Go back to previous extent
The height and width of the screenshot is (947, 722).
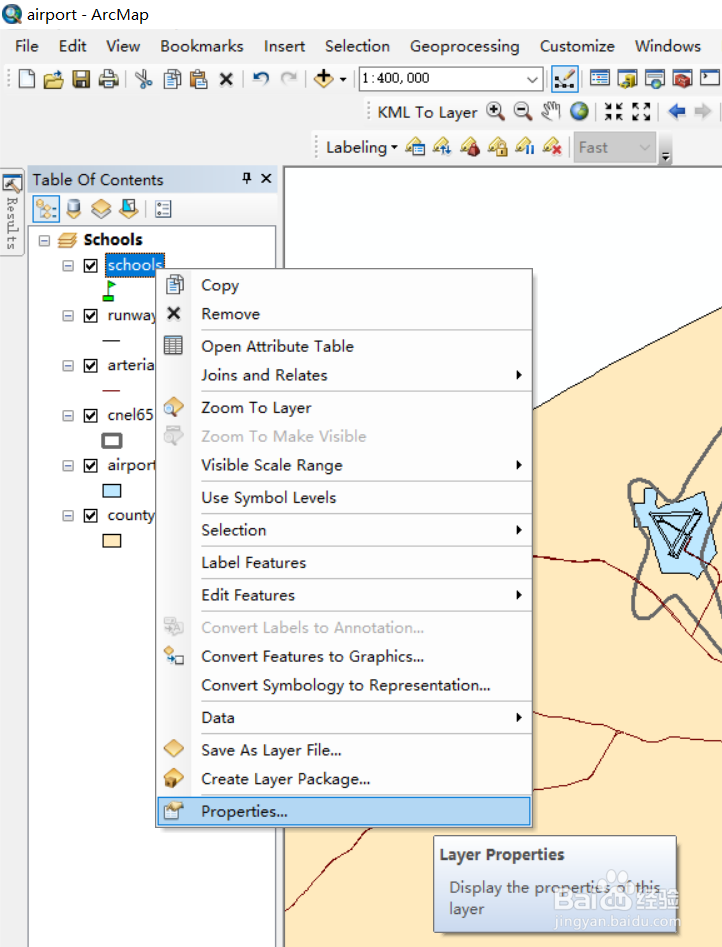click(677, 111)
